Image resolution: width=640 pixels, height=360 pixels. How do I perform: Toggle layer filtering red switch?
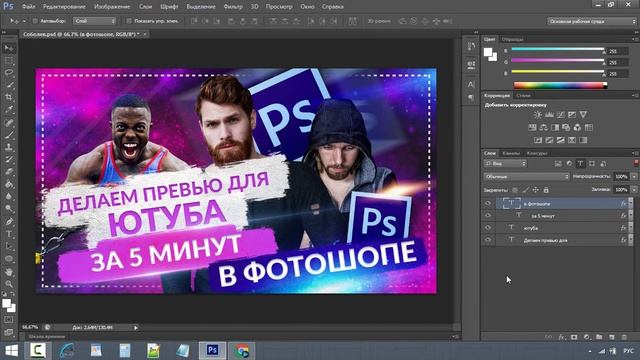636,163
